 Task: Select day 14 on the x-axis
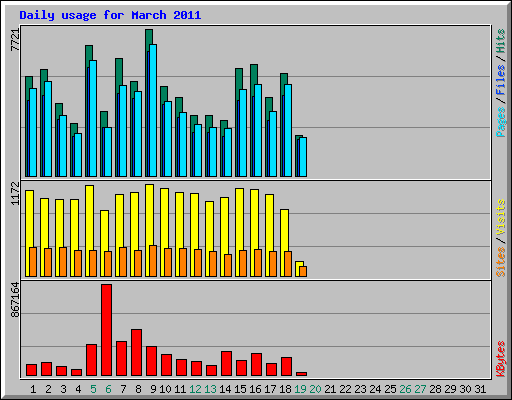coord(225,389)
